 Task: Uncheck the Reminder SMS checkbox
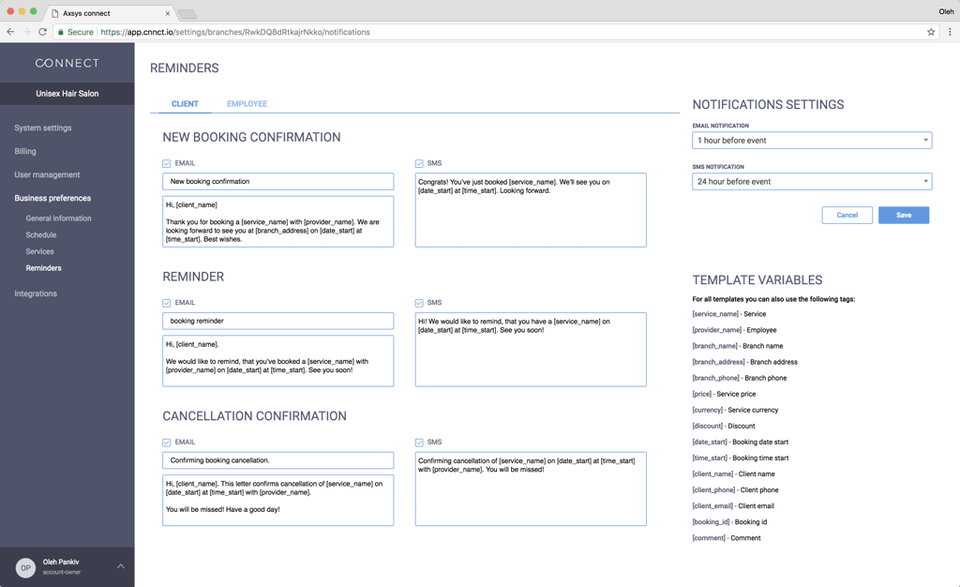(x=419, y=302)
